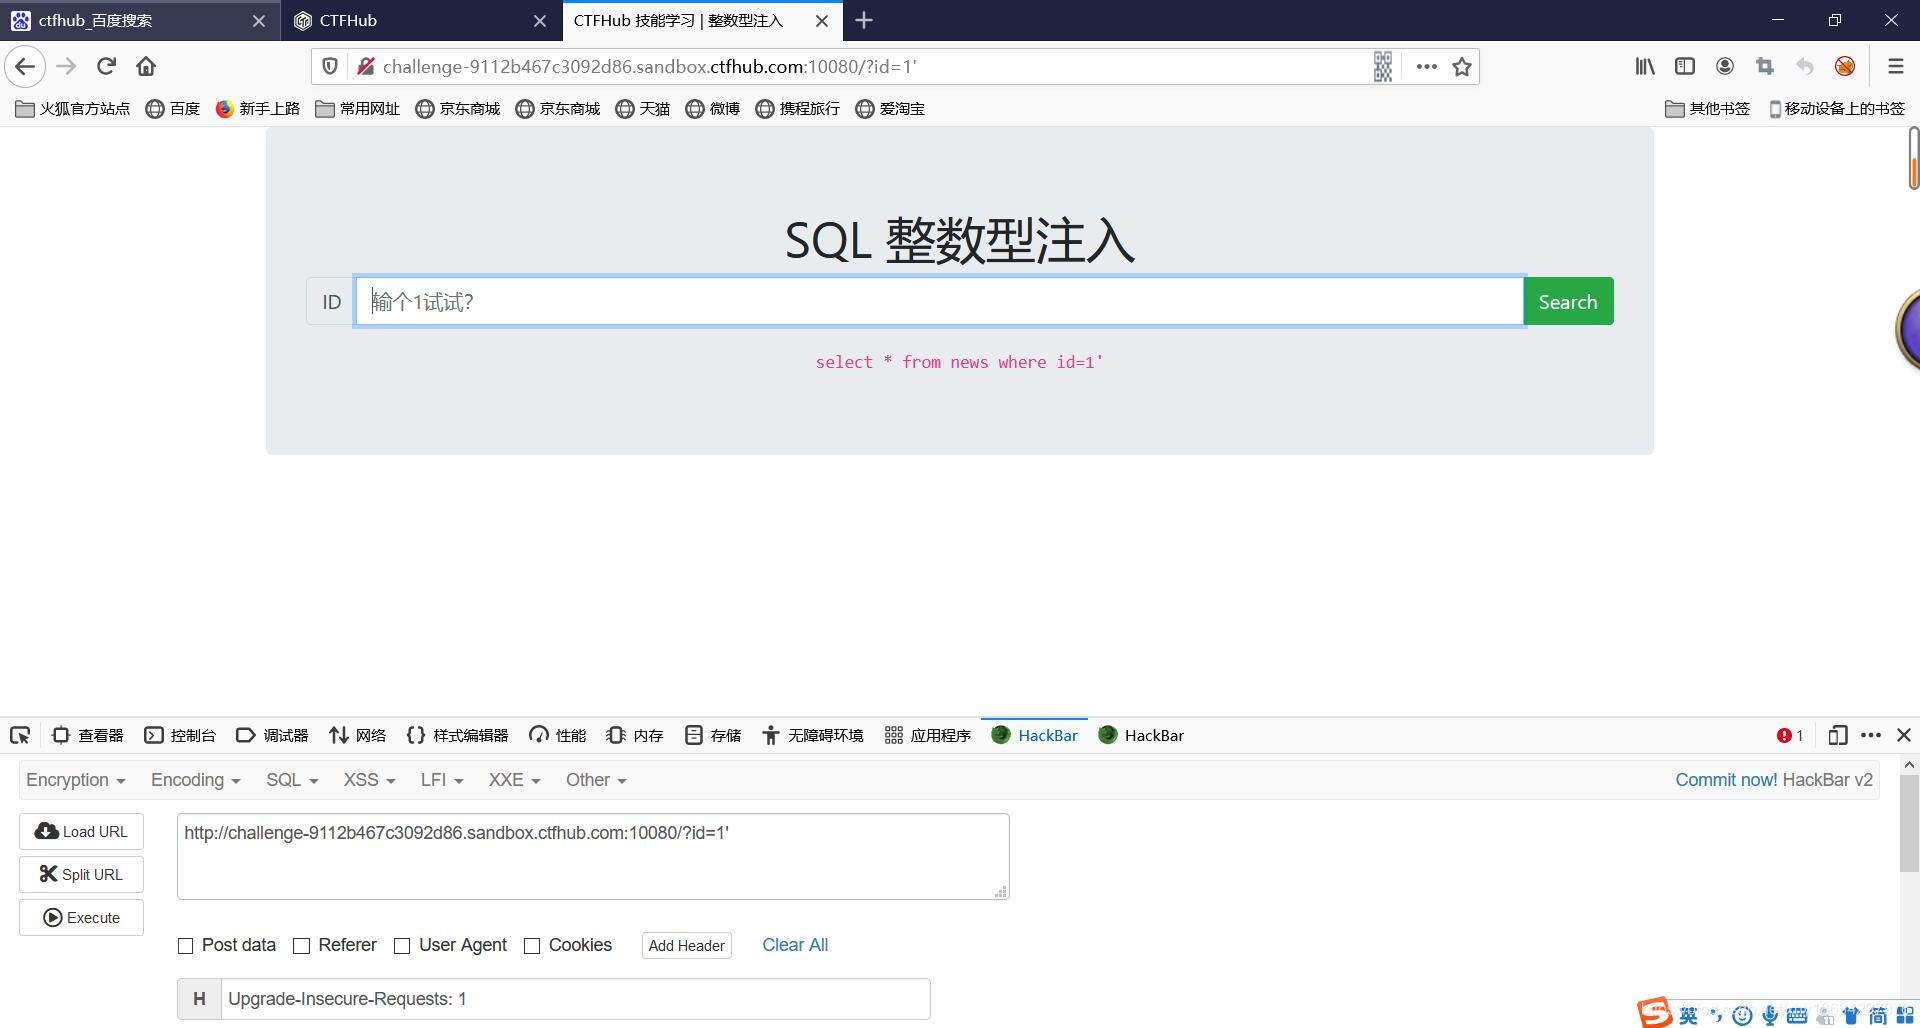Image resolution: width=1920 pixels, height=1028 pixels.
Task: Focus the HackBar URL text area
Action: click(x=593, y=856)
